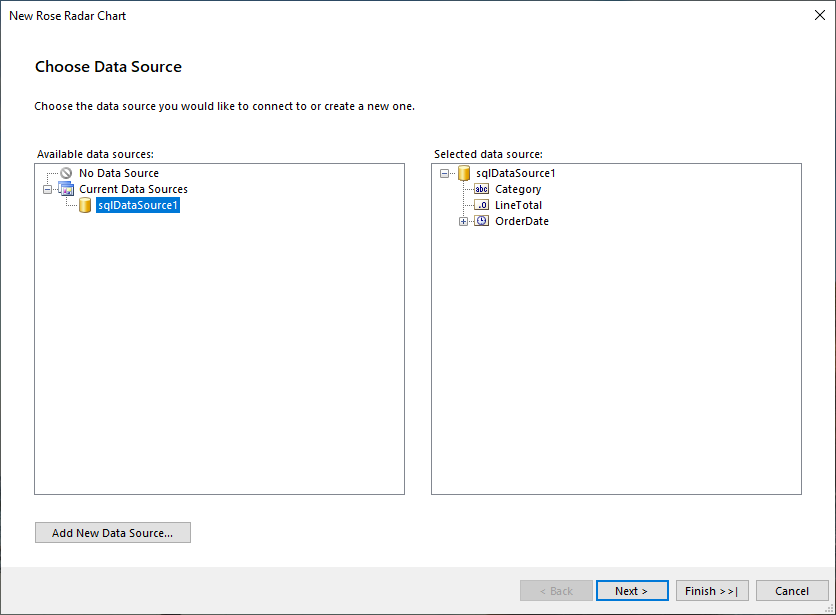This screenshot has width=836, height=615.
Task: Click the Finish button to complete the wizard
Action: point(712,590)
